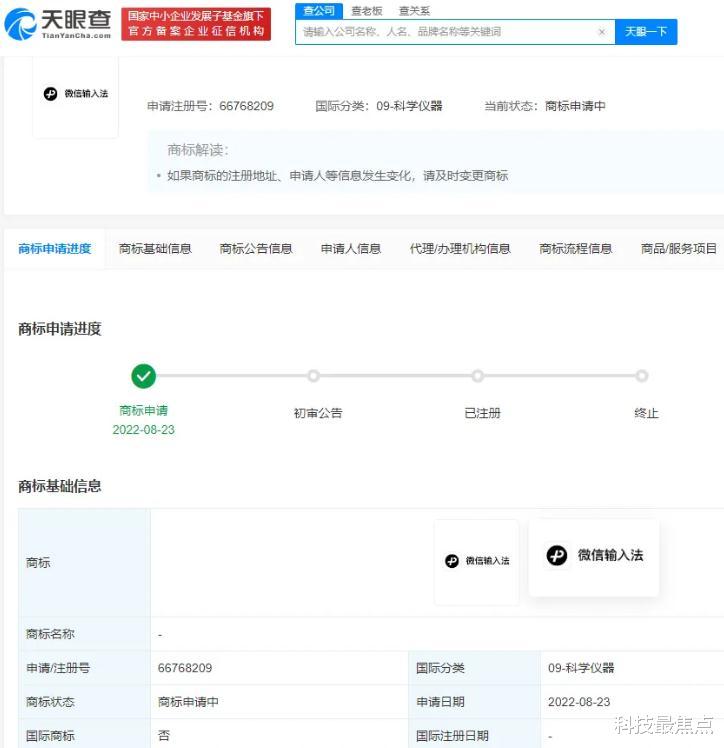The width and height of the screenshot is (724, 748).
Task: Click the 商标名称 row label
Action: [50, 634]
